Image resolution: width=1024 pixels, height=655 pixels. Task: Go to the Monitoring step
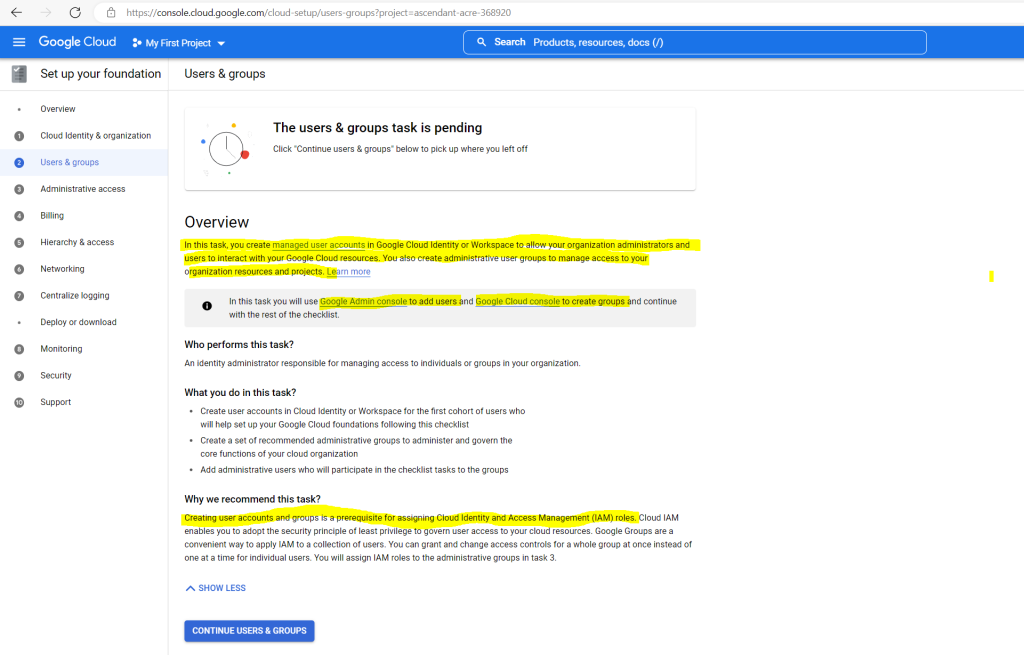[x=61, y=349]
